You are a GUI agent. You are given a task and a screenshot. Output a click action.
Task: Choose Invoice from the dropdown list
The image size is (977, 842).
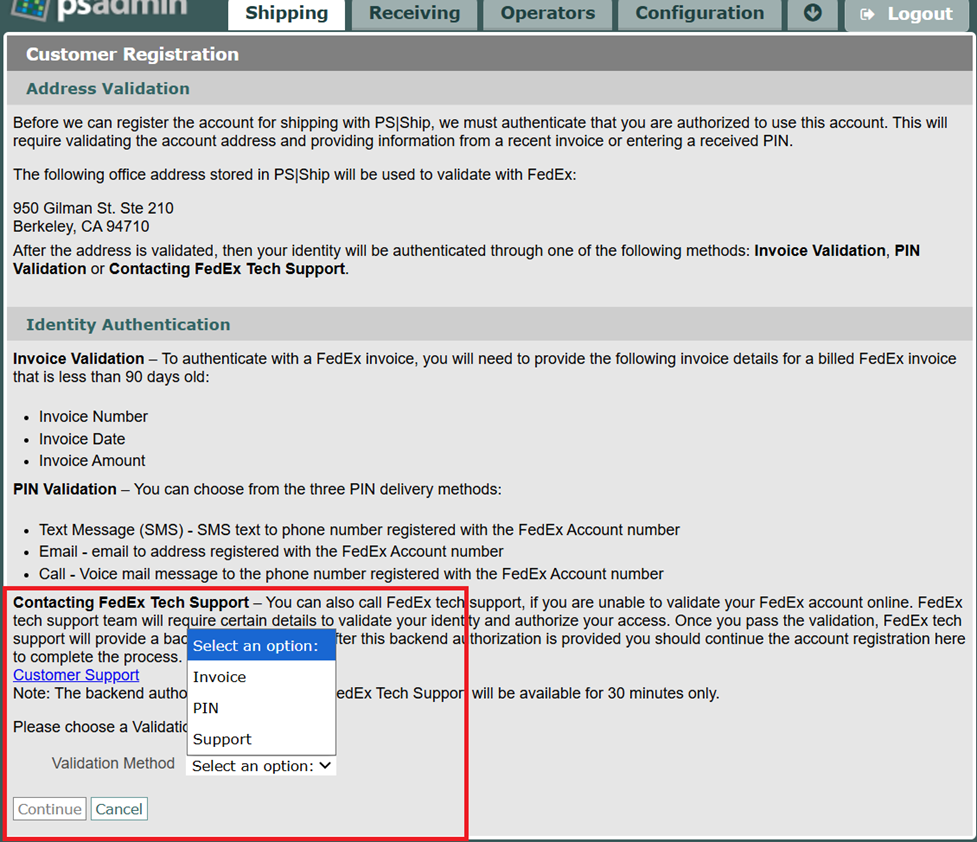point(262,677)
